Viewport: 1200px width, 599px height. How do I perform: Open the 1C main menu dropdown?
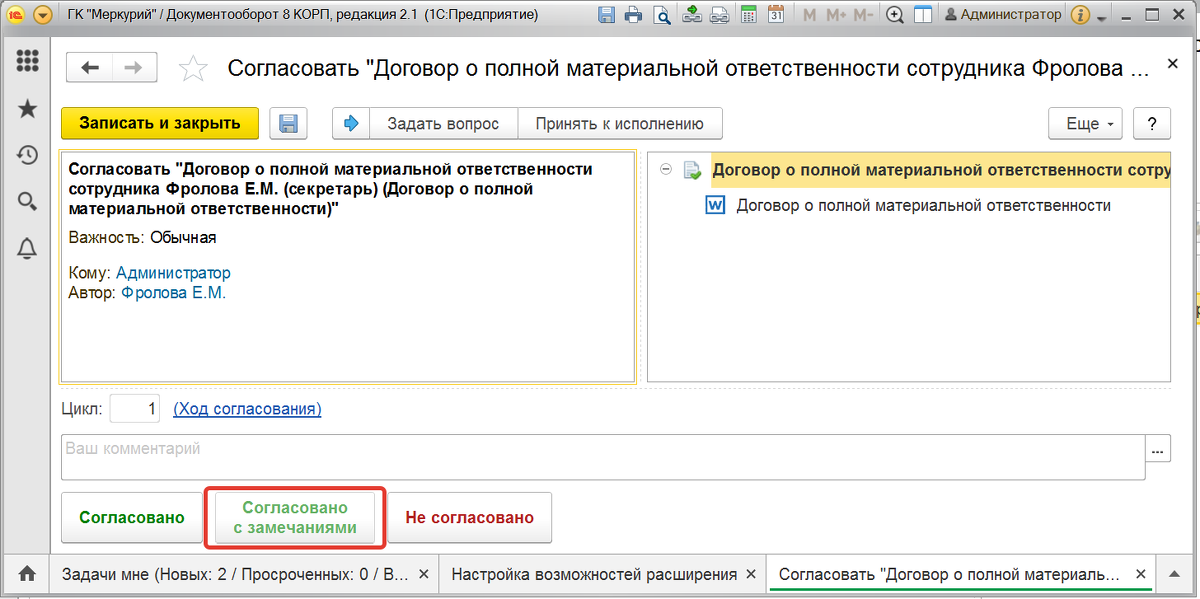42,15
